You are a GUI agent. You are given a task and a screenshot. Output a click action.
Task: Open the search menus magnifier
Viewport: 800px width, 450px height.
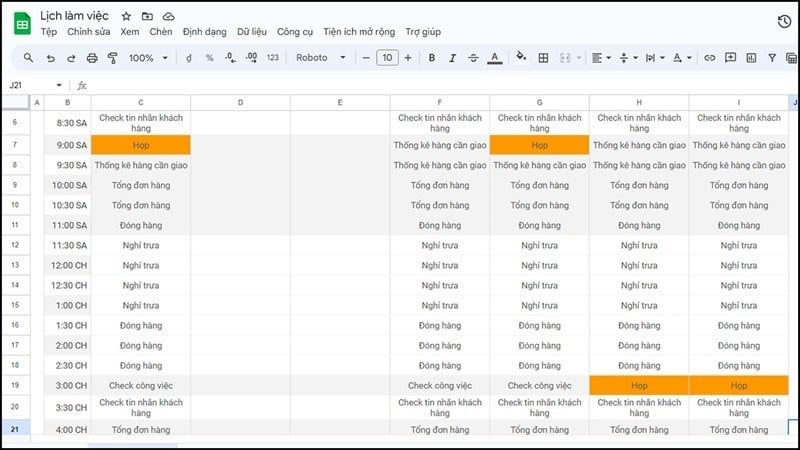28,58
